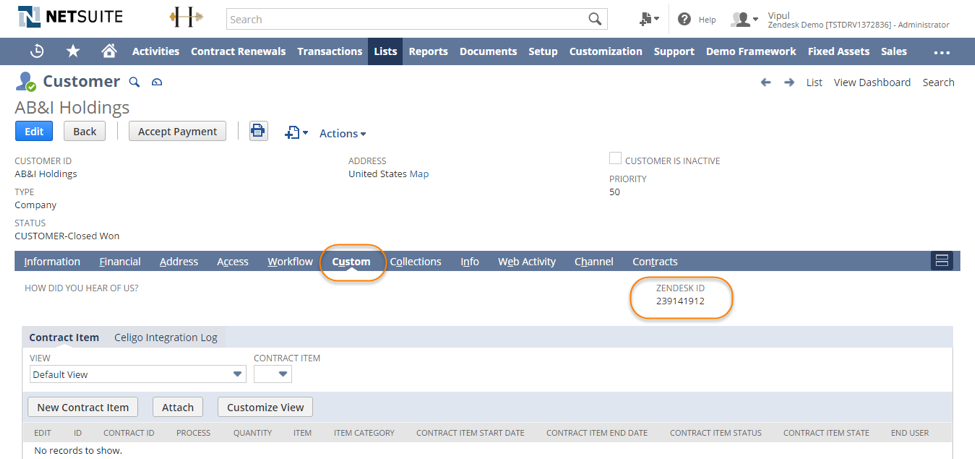Viewport: 975px width, 459px height.
Task: Open the Celigo Integration Log tab
Action: pyautogui.click(x=166, y=337)
